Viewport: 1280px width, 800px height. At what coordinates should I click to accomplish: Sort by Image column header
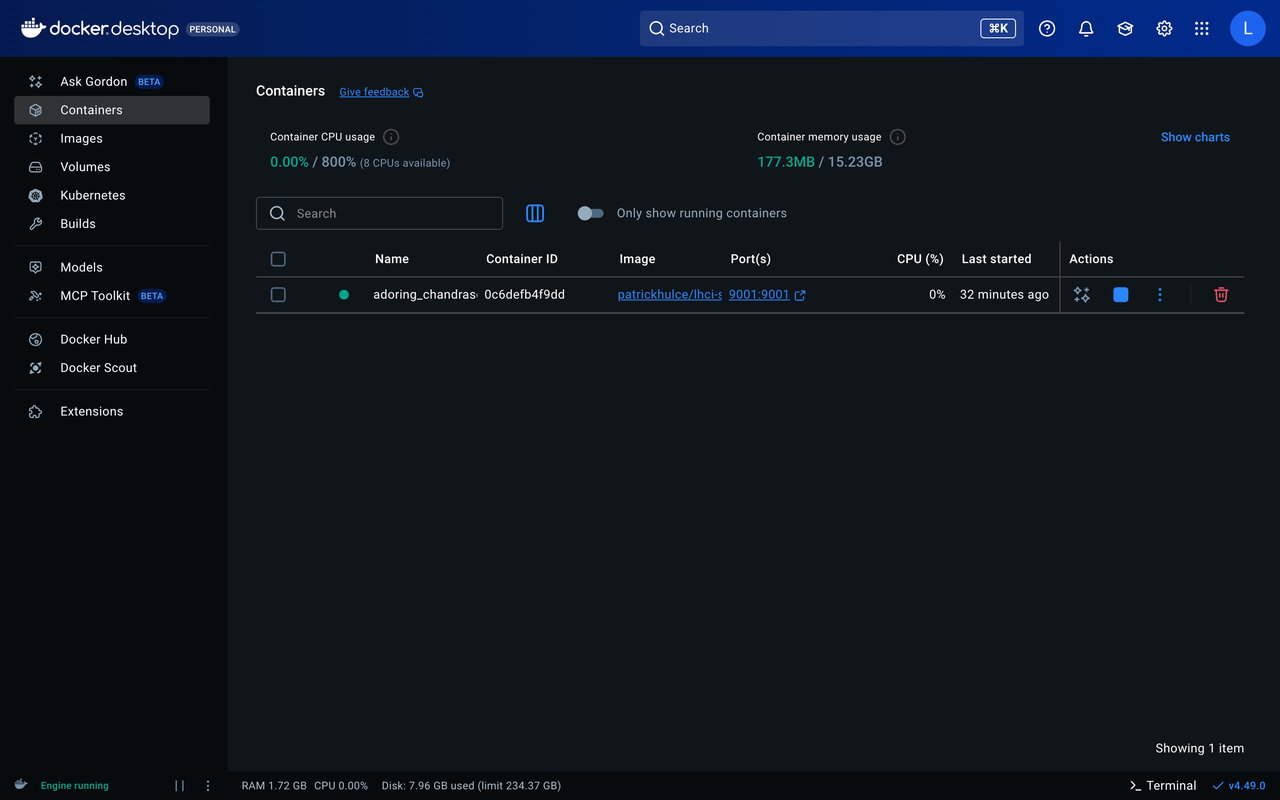pos(637,259)
